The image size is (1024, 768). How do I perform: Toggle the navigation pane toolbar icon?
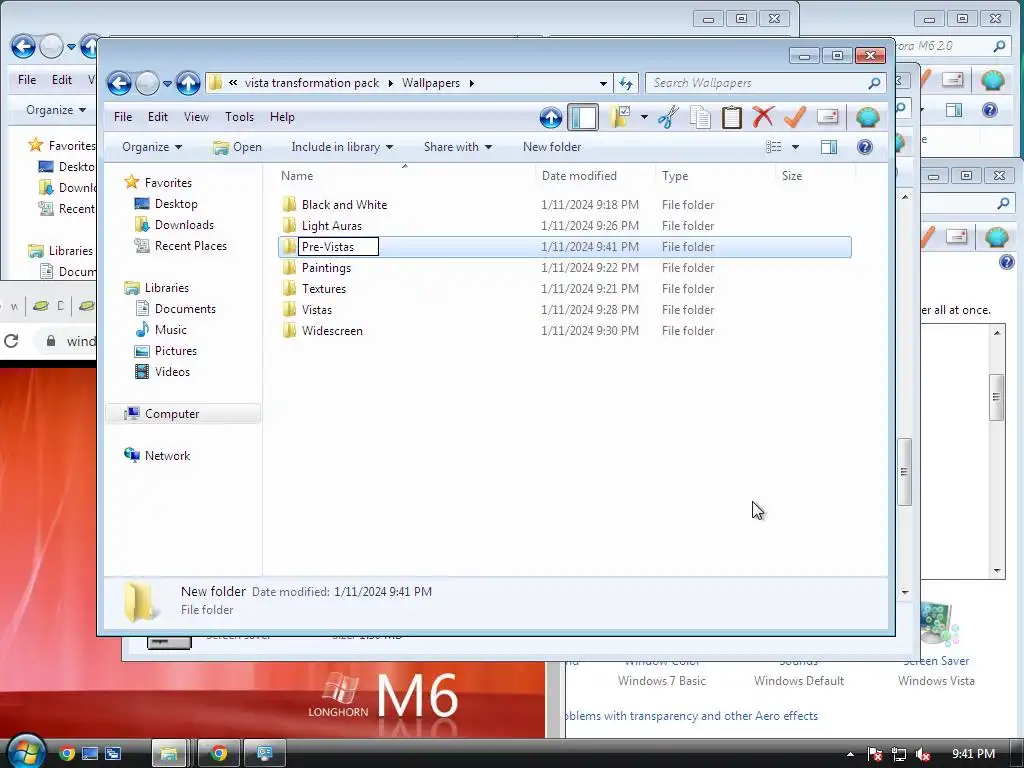583,118
